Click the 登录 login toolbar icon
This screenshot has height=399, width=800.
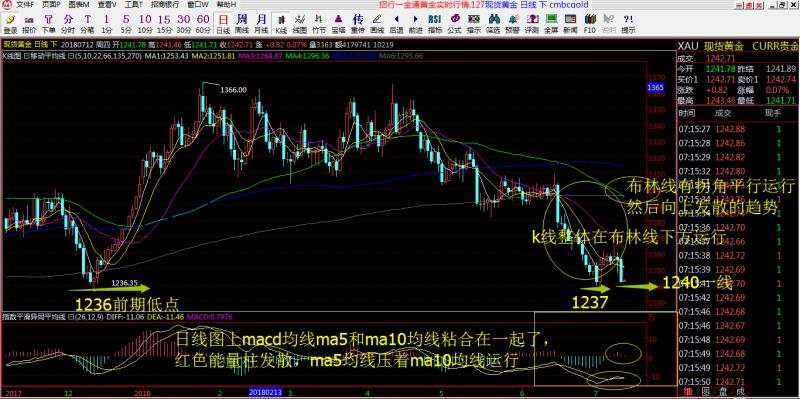[11, 23]
